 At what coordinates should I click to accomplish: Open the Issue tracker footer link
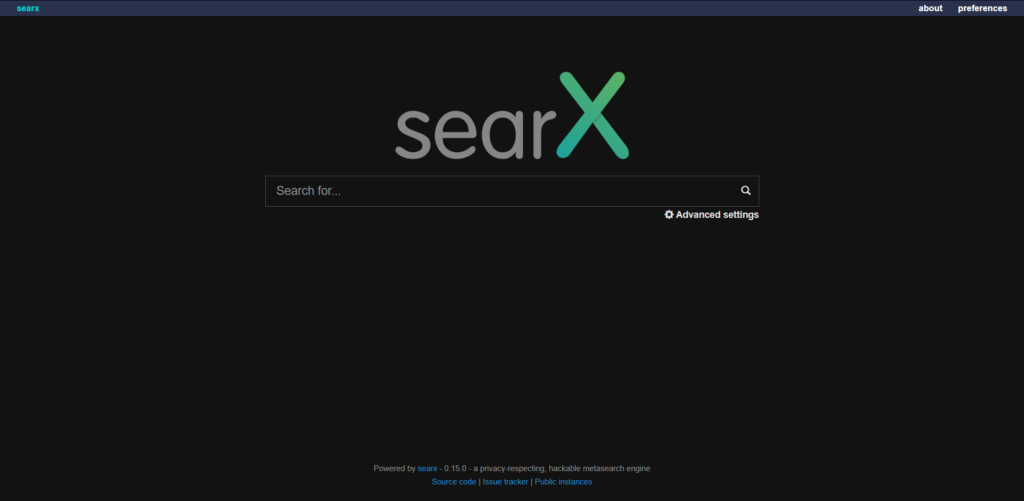(x=505, y=482)
